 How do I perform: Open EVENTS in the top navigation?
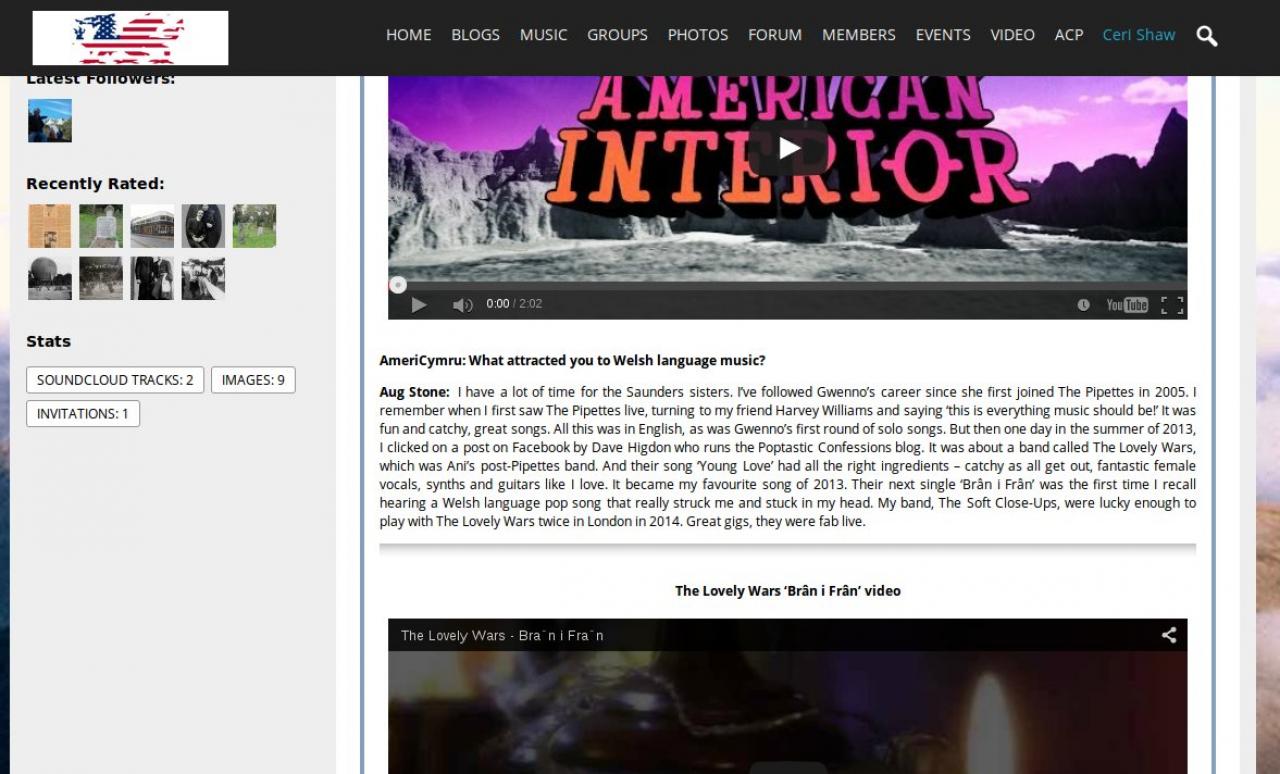pos(943,35)
